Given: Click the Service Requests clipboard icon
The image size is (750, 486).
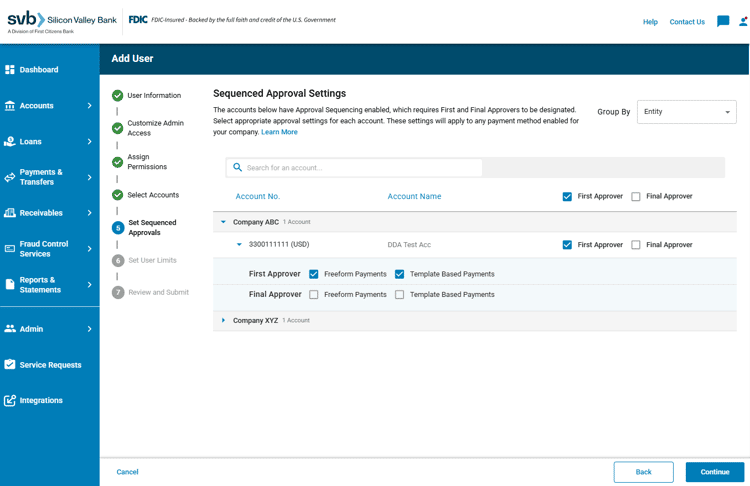Looking at the screenshot, I should click(x=10, y=364).
